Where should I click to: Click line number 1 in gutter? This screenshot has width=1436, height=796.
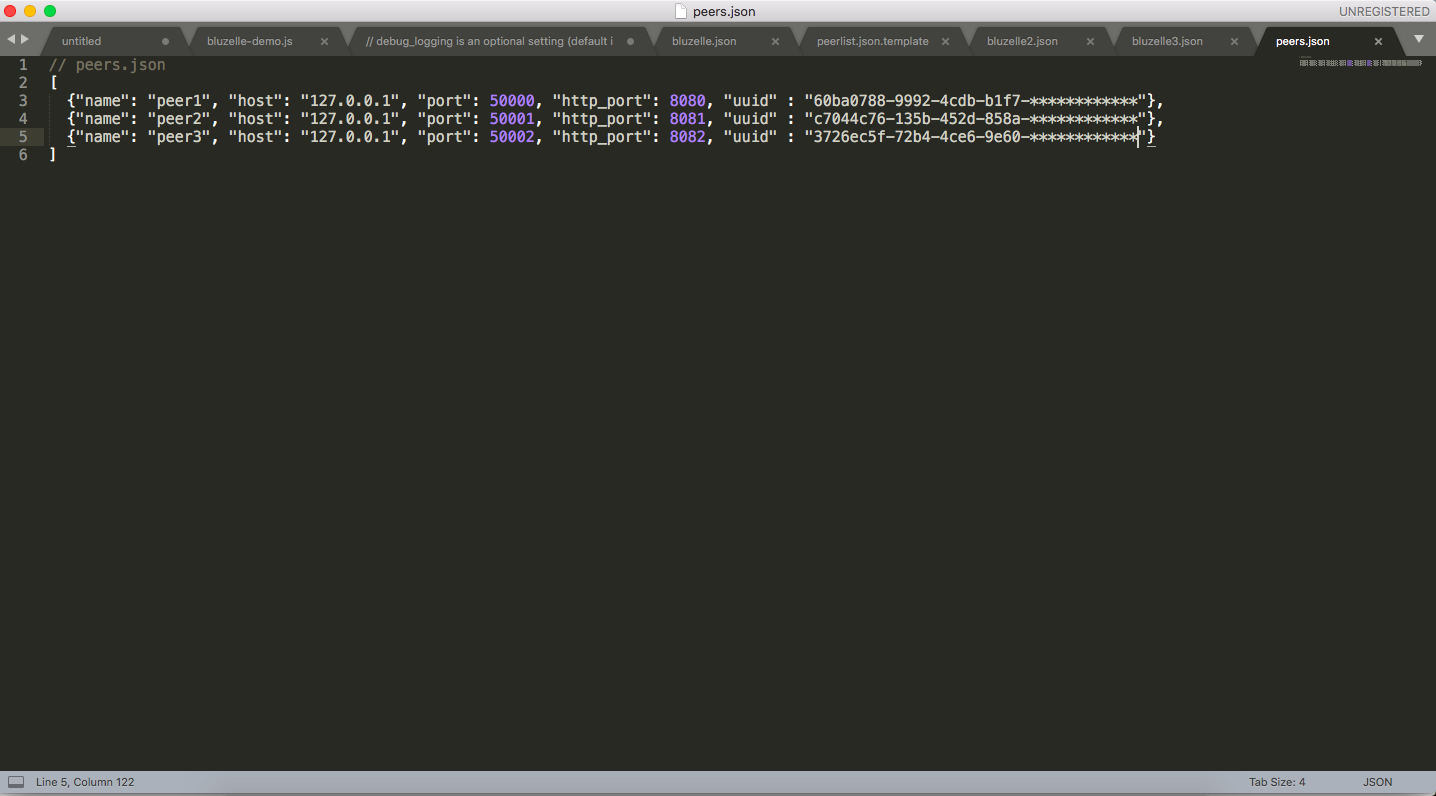click(23, 65)
